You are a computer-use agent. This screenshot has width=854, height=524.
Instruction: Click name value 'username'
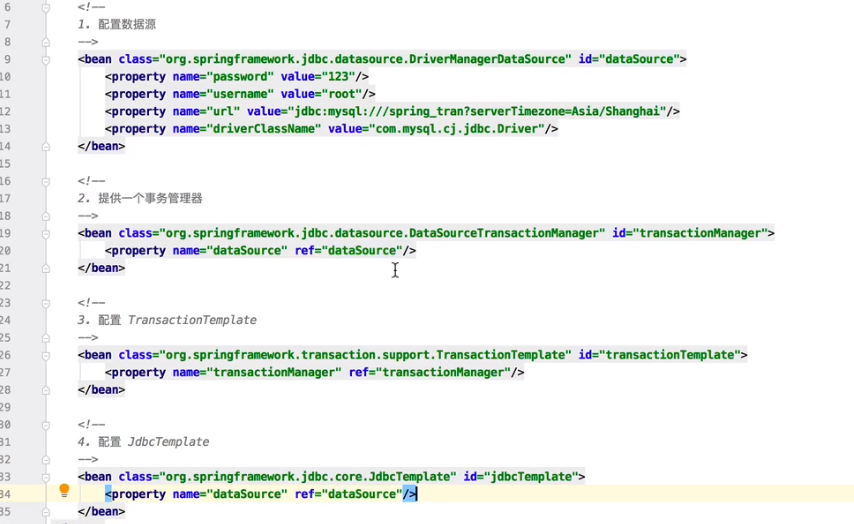click(x=240, y=94)
